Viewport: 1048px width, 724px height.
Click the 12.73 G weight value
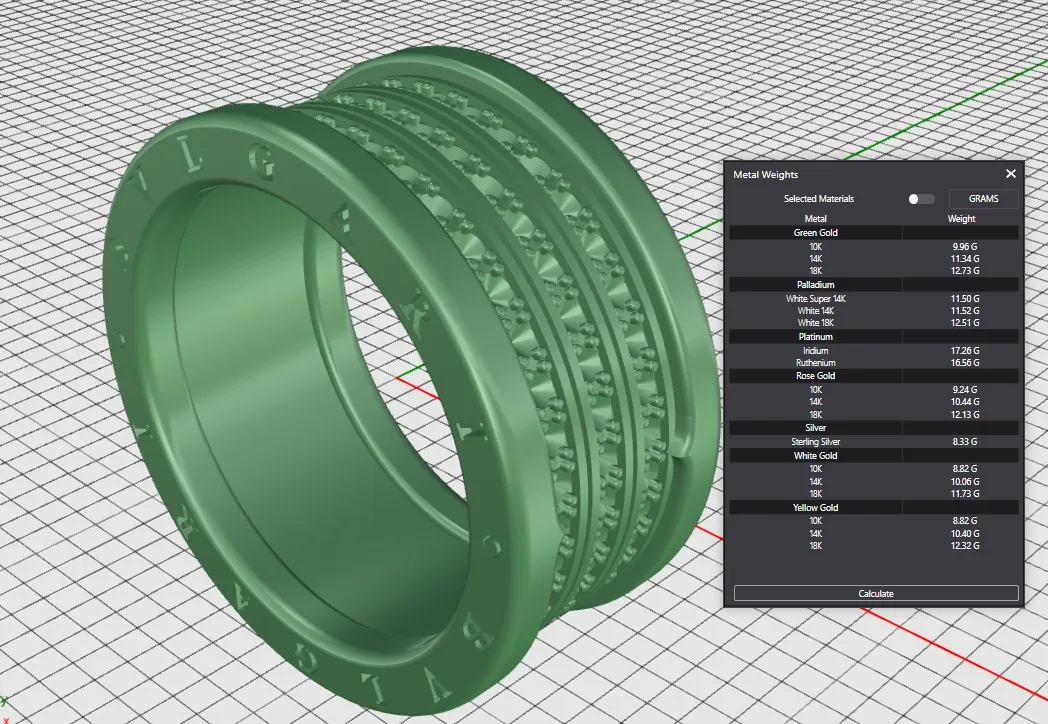tap(964, 271)
